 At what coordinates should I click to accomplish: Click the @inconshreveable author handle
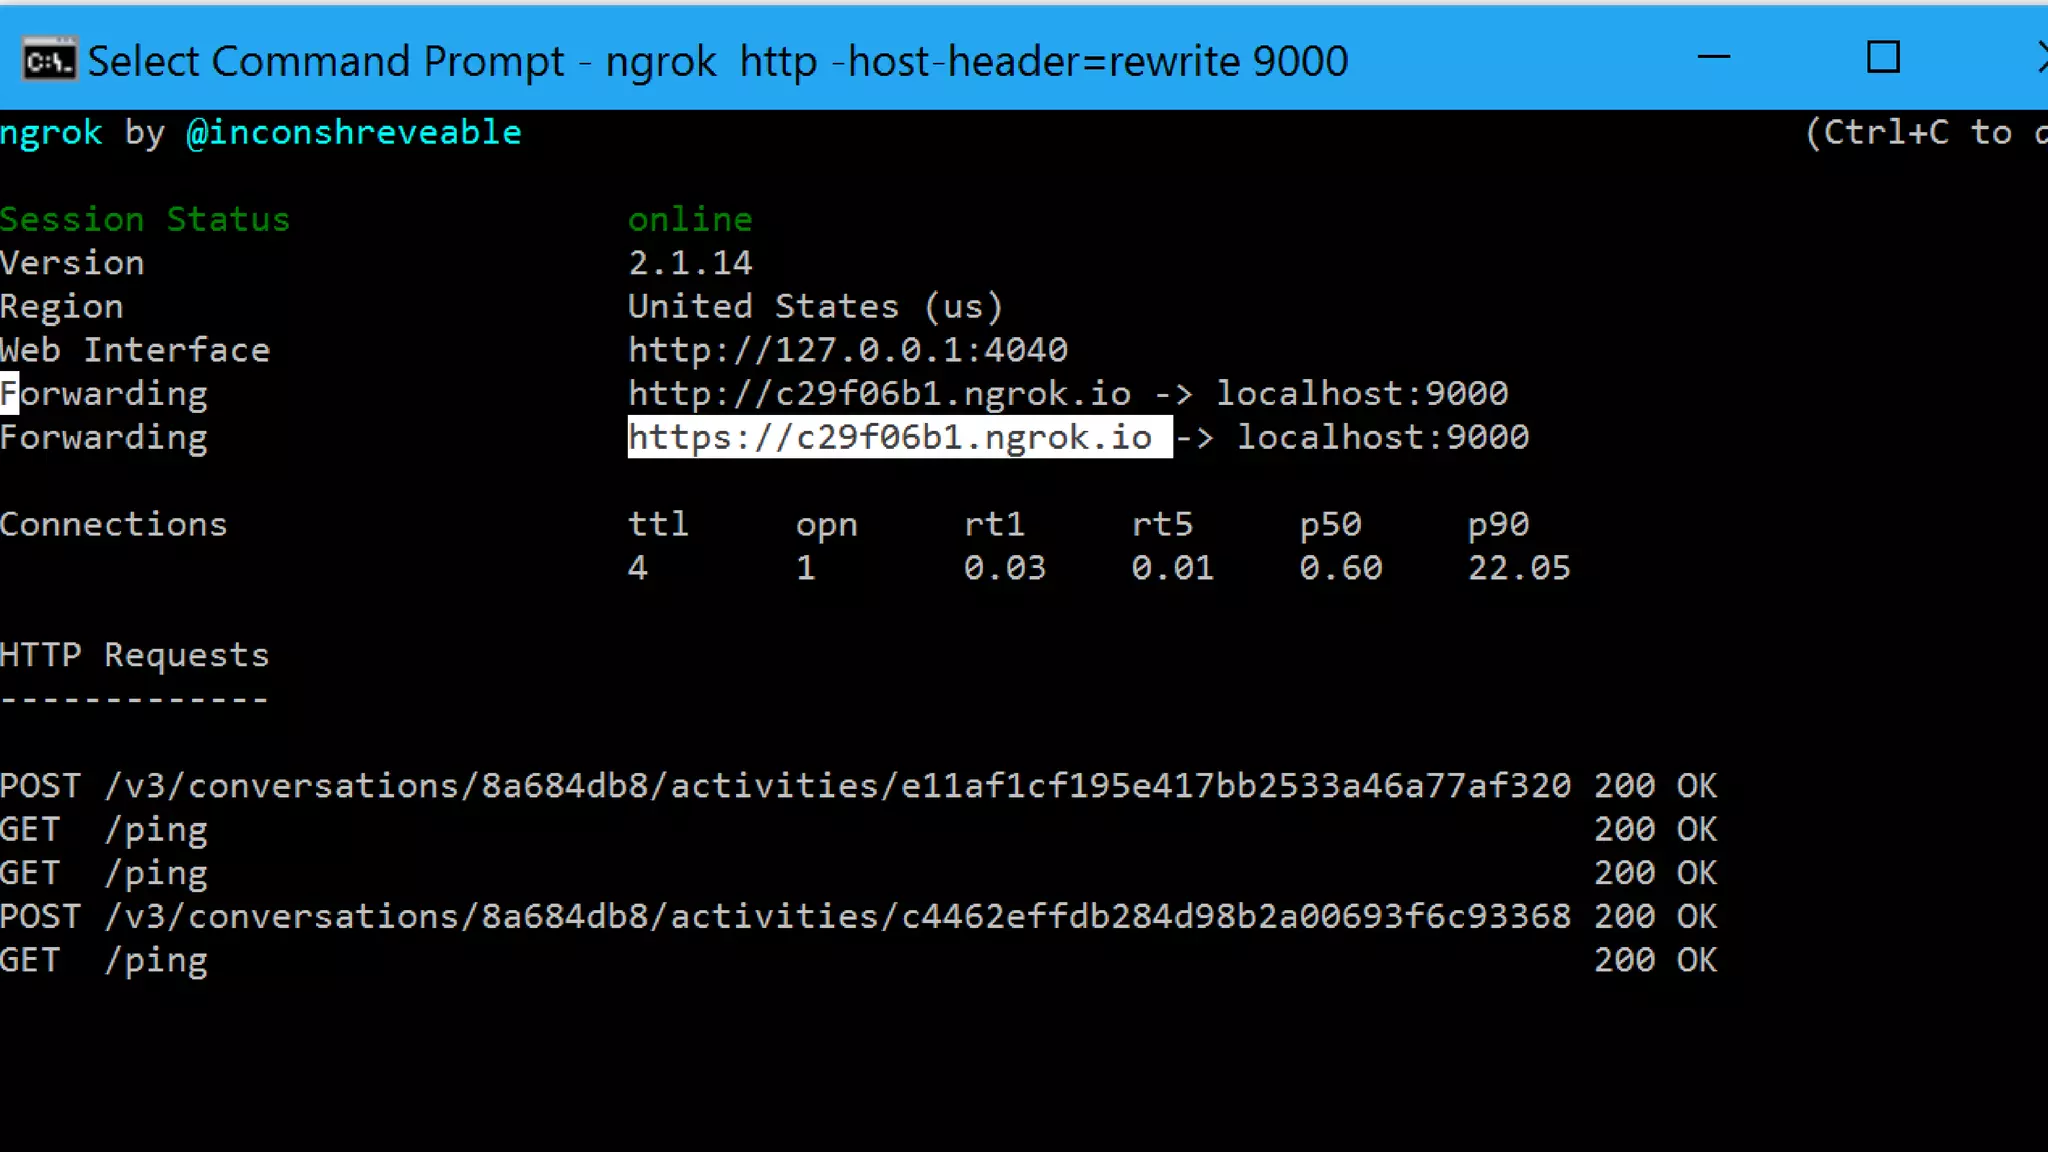coord(353,132)
